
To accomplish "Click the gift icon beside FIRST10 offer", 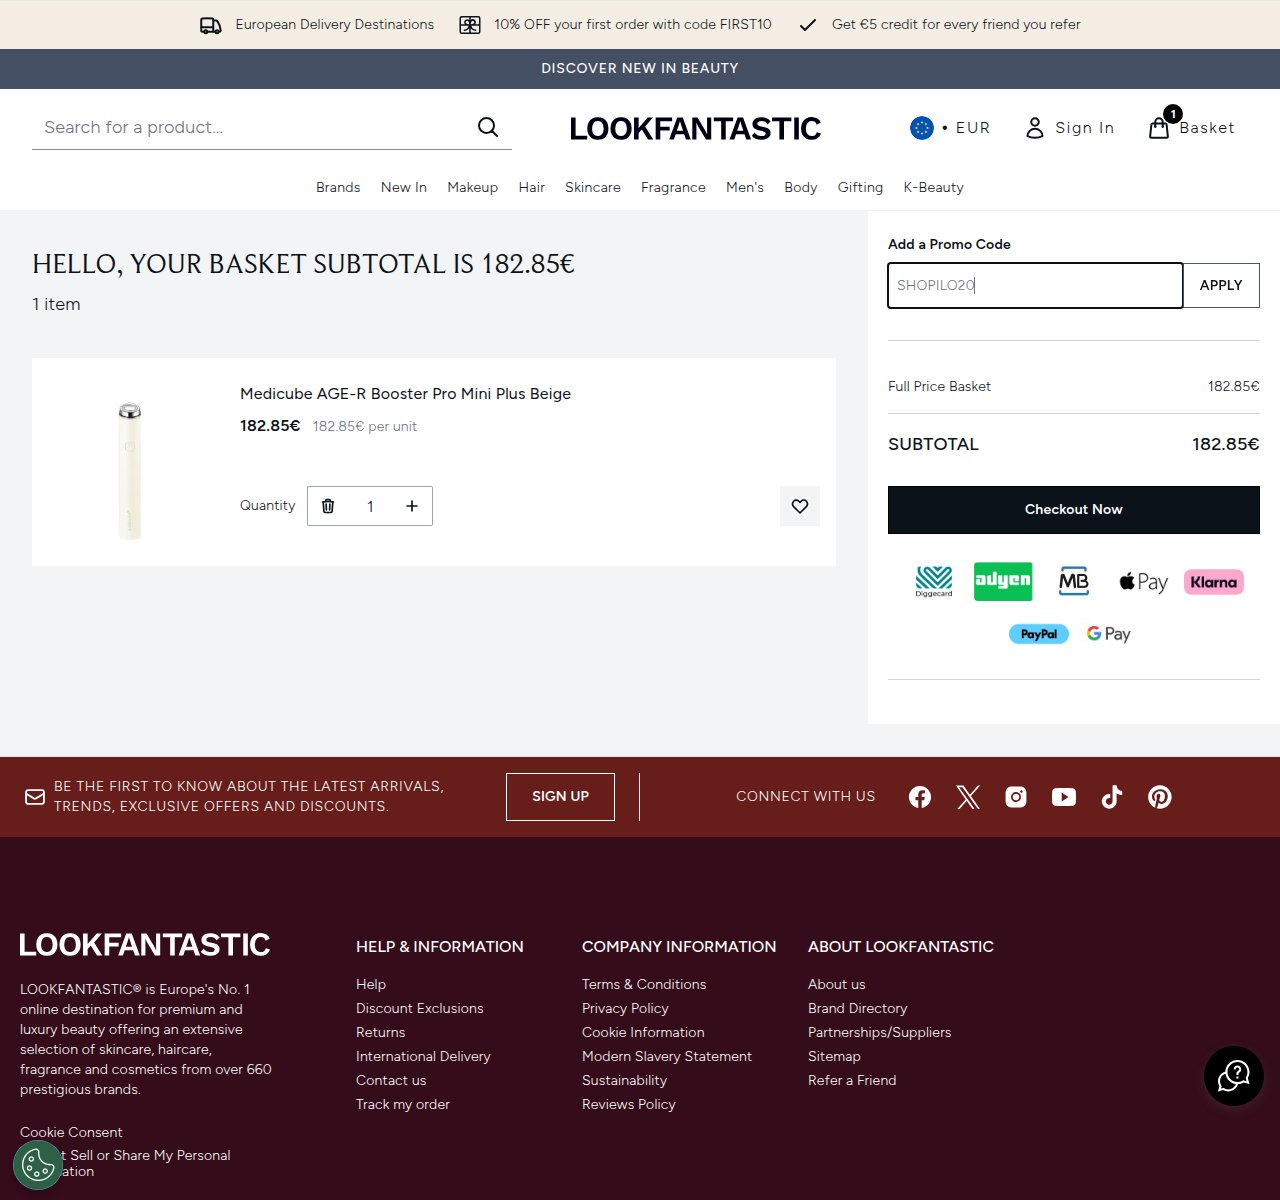I will [x=470, y=25].
